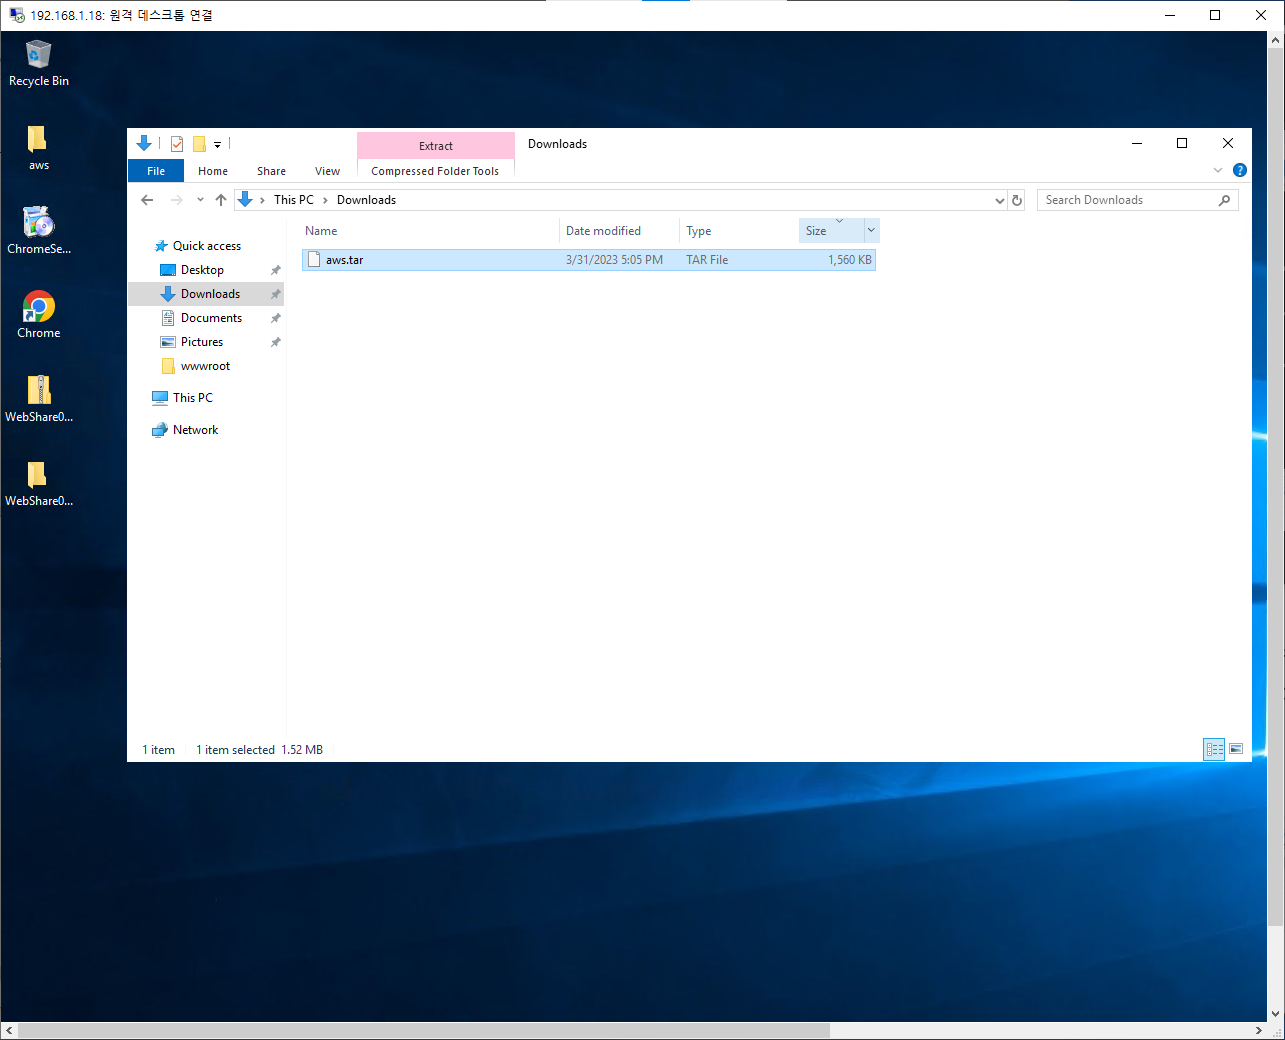Open Documents in the navigation pane
Image resolution: width=1285 pixels, height=1040 pixels.
(x=211, y=318)
